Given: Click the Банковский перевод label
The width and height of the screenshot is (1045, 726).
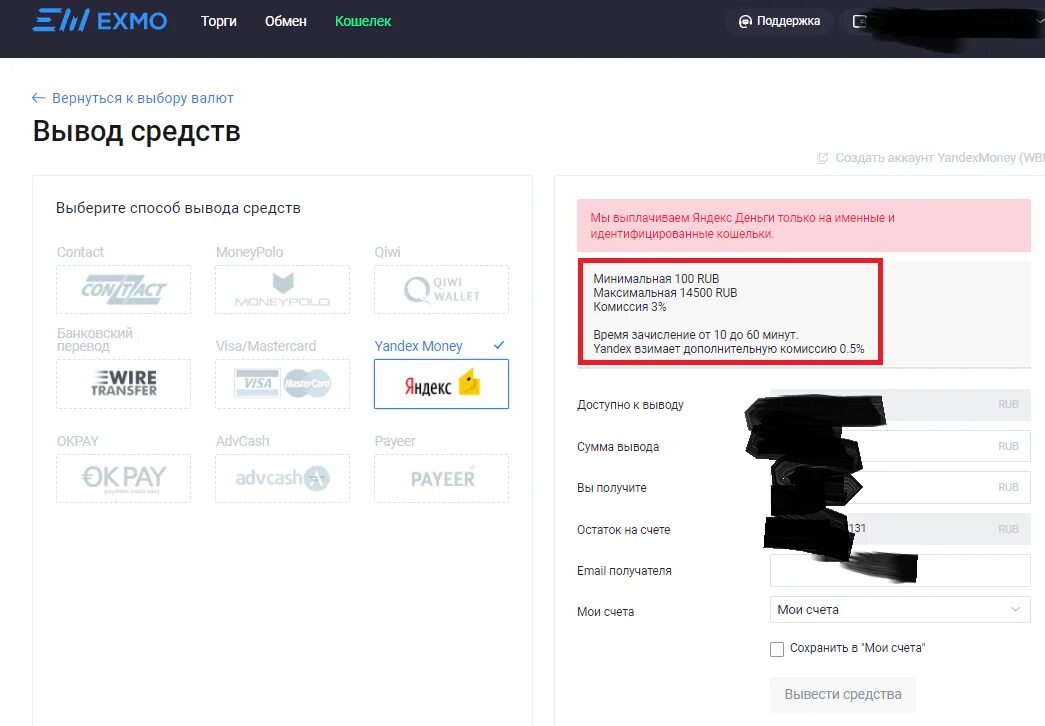Looking at the screenshot, I should tap(95, 339).
